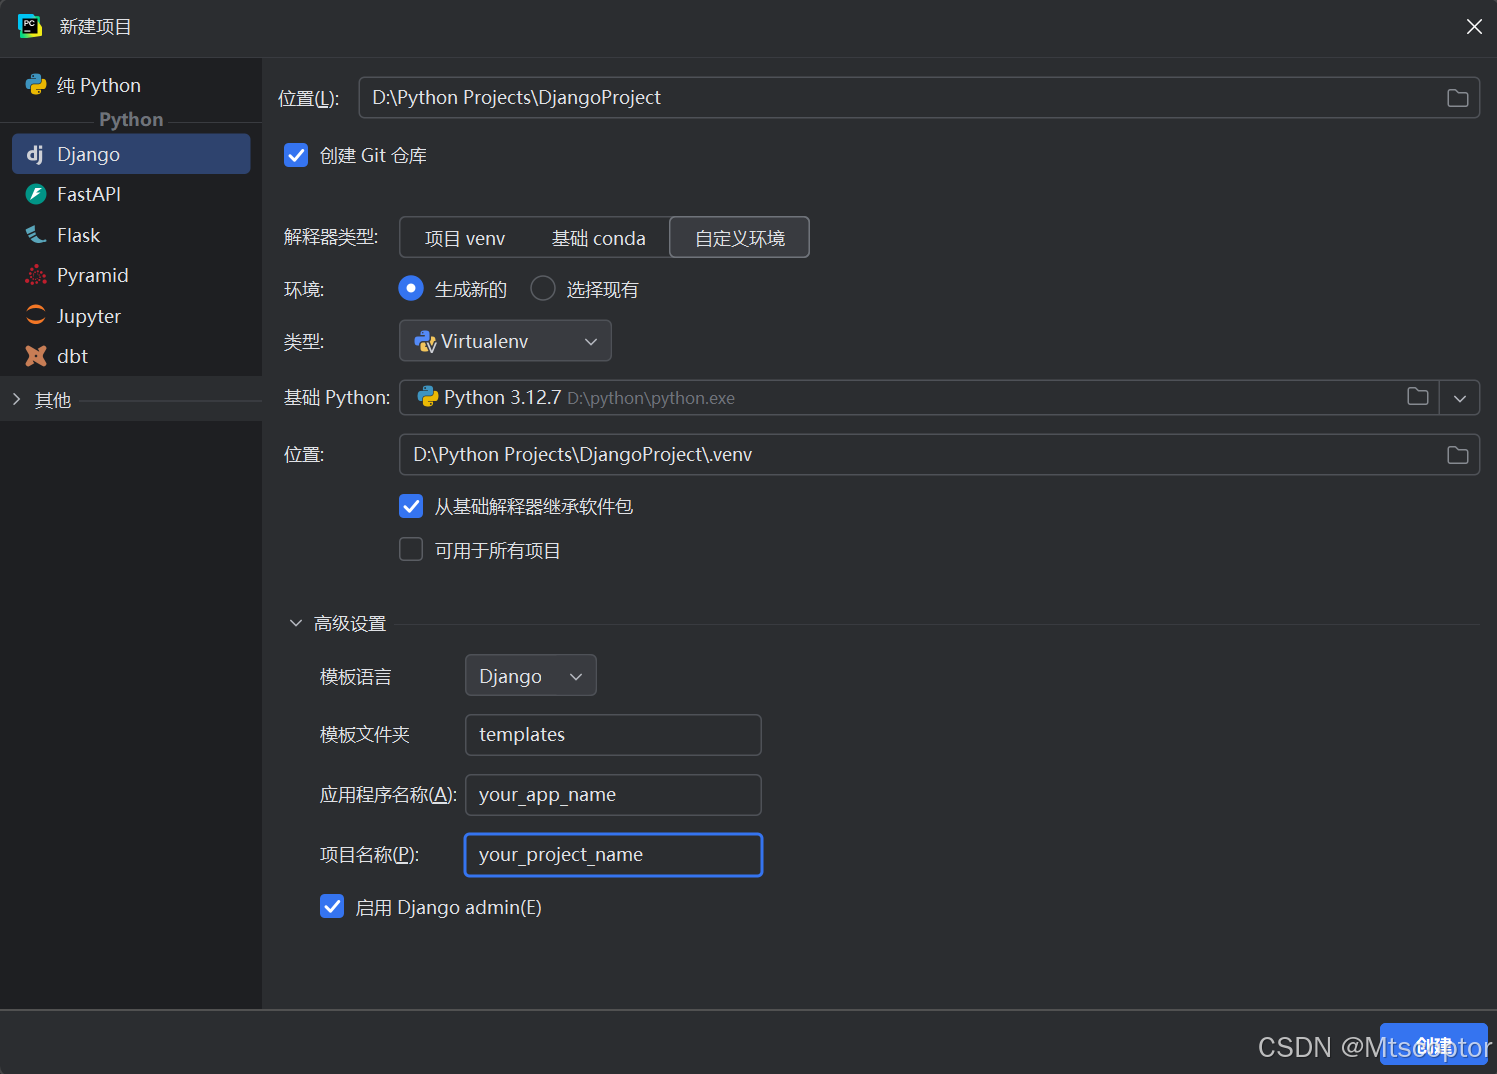Click the Pure Python project icon

(36, 85)
